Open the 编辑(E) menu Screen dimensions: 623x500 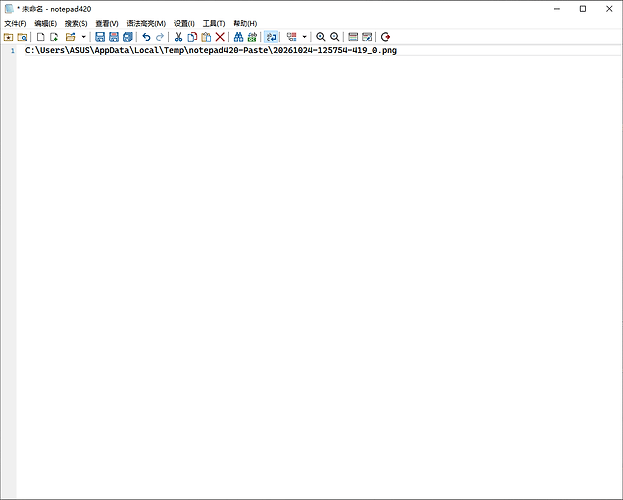45,23
